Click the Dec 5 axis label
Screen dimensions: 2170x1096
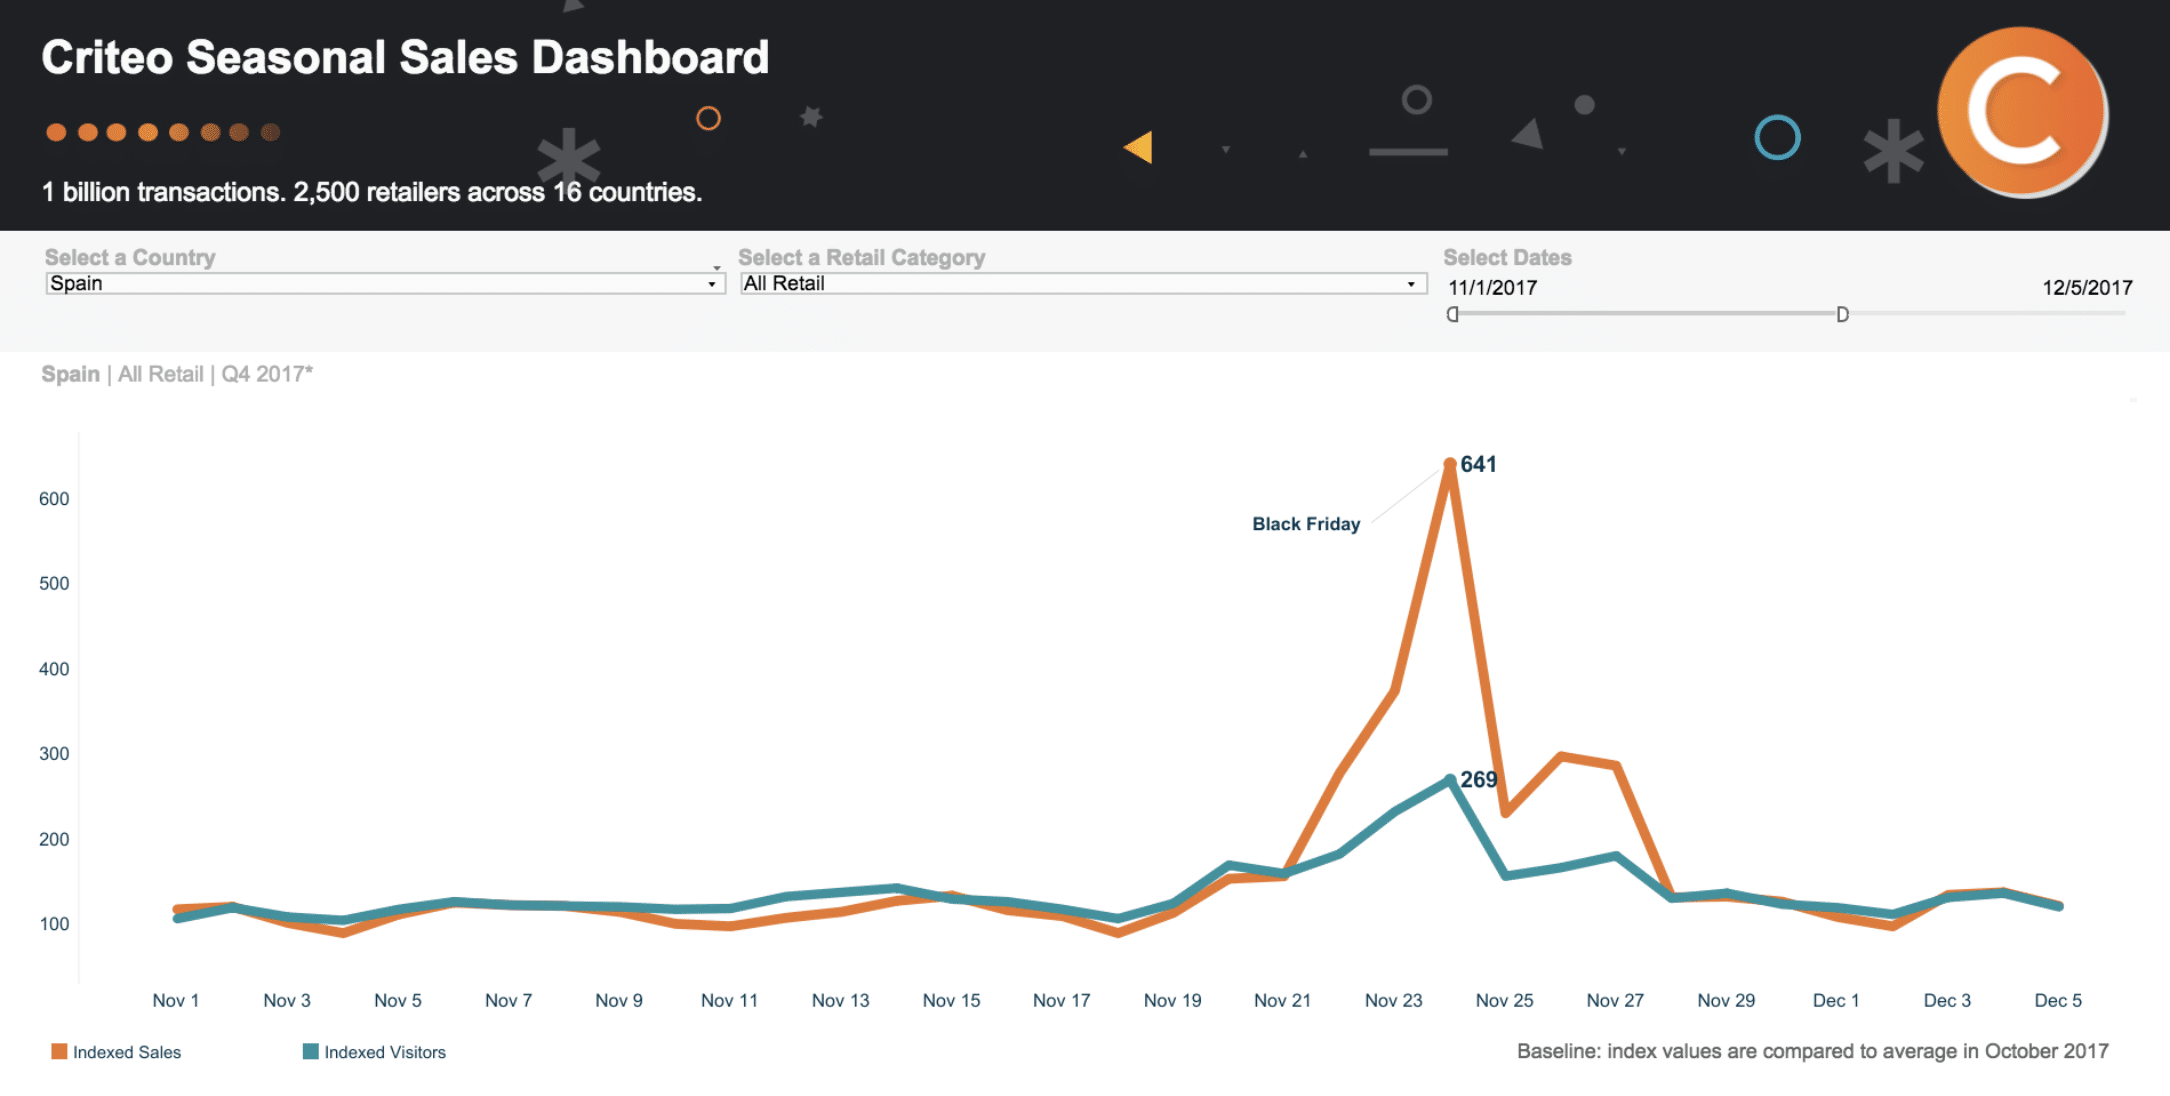pos(2058,1000)
